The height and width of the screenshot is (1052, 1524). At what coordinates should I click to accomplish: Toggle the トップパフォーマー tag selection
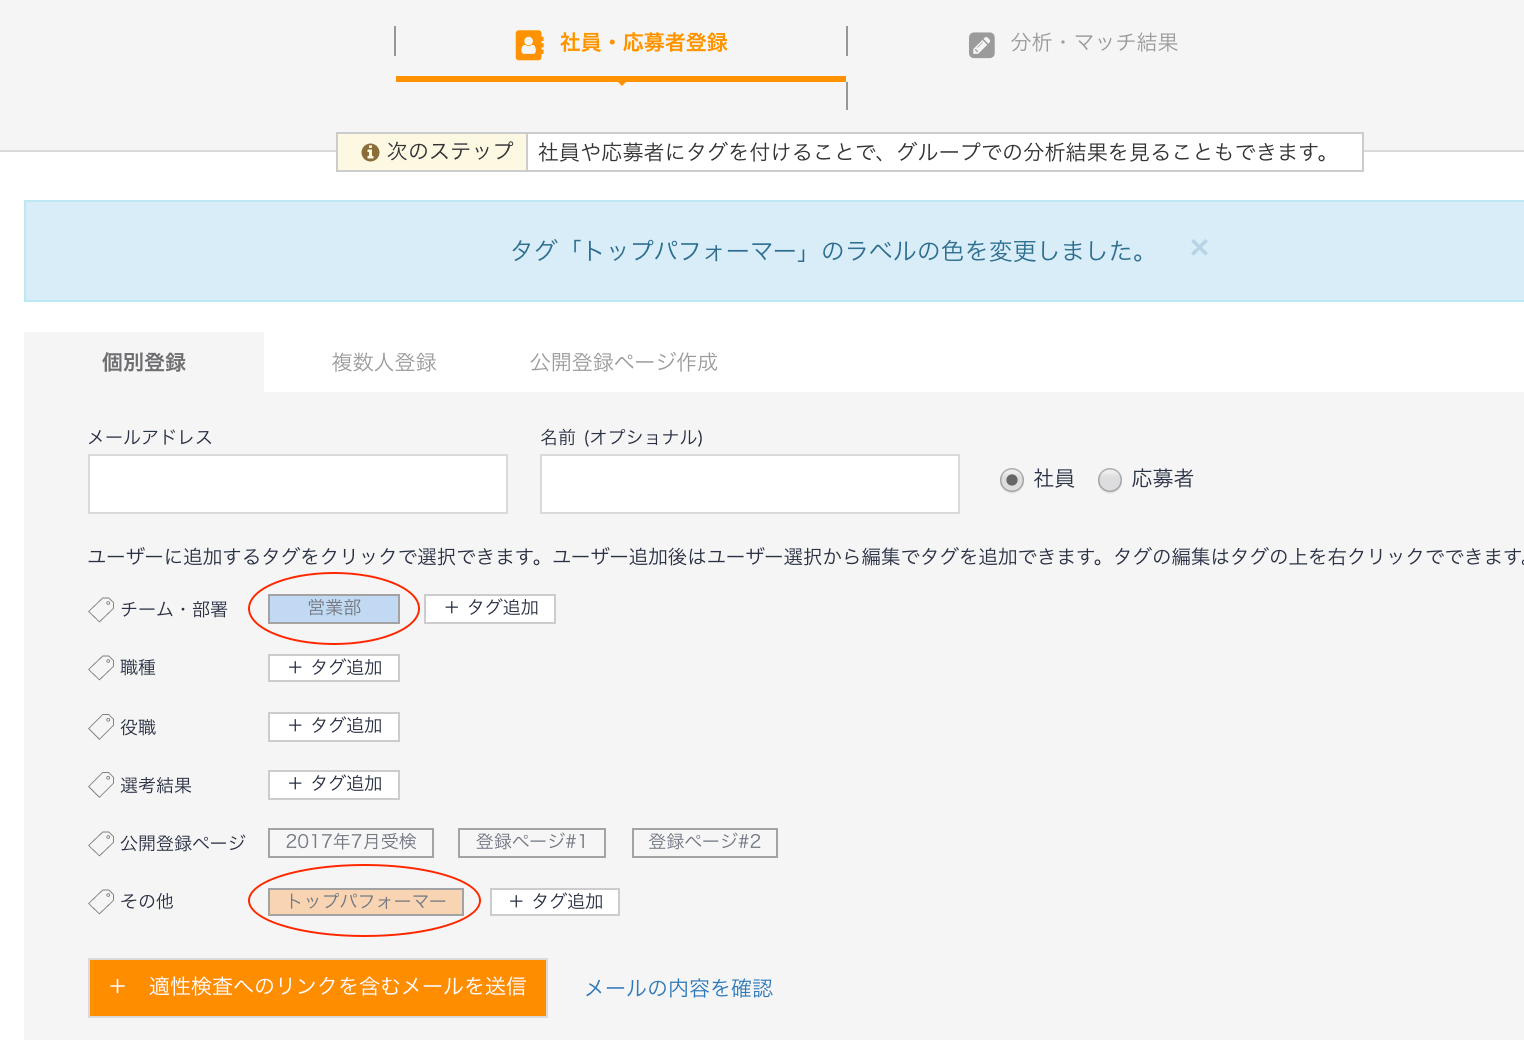(x=367, y=901)
